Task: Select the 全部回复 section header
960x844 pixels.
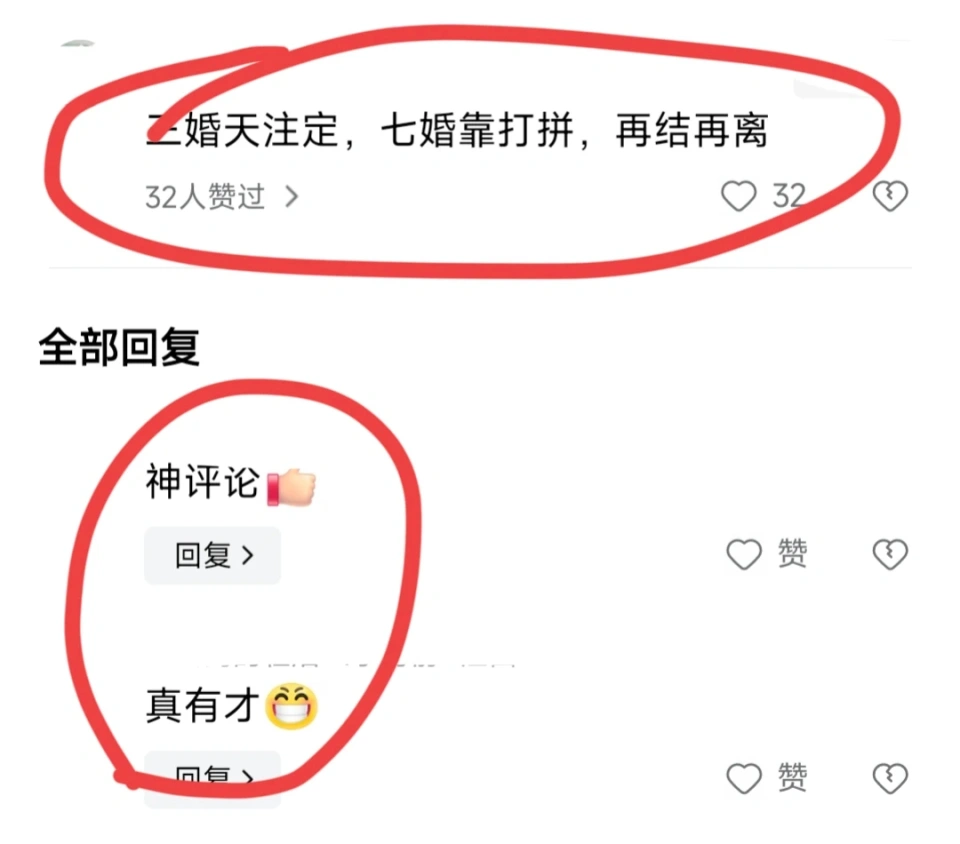Action: pyautogui.click(x=119, y=347)
